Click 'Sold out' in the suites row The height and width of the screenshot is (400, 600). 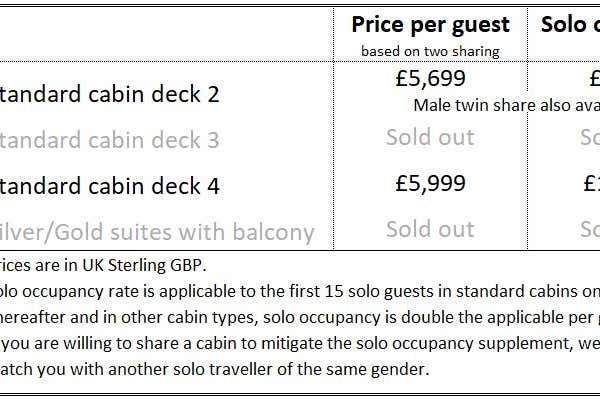(430, 229)
